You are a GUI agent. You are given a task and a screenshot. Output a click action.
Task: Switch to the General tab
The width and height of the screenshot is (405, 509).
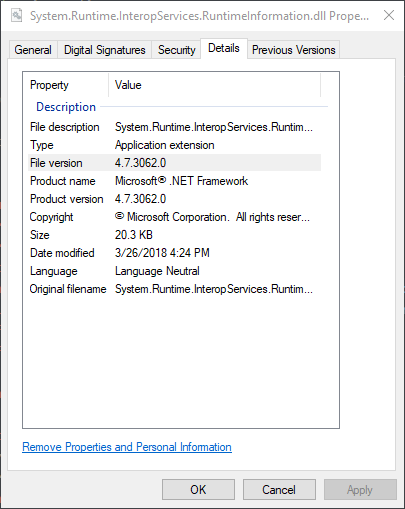click(x=33, y=50)
